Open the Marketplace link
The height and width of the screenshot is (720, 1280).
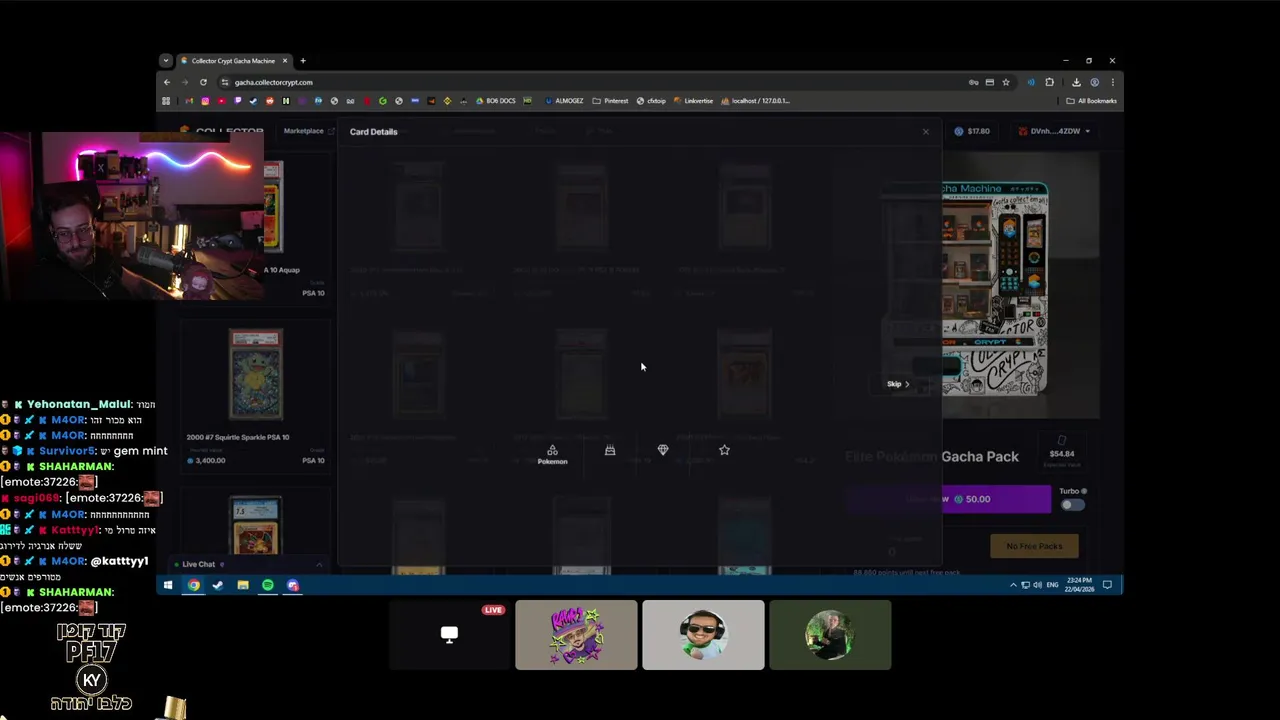(x=308, y=131)
